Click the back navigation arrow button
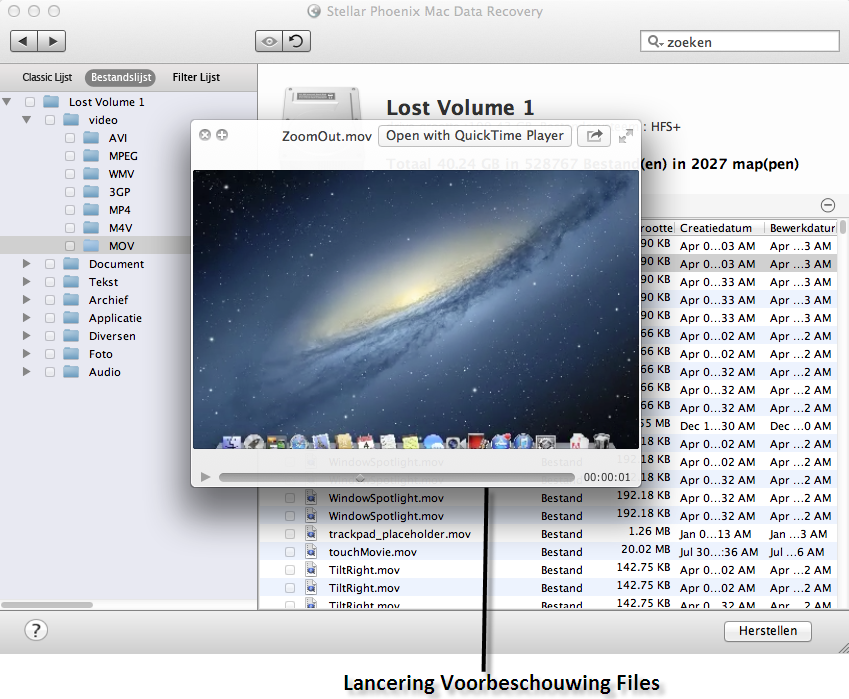Image resolution: width=849 pixels, height=699 pixels. (x=24, y=41)
